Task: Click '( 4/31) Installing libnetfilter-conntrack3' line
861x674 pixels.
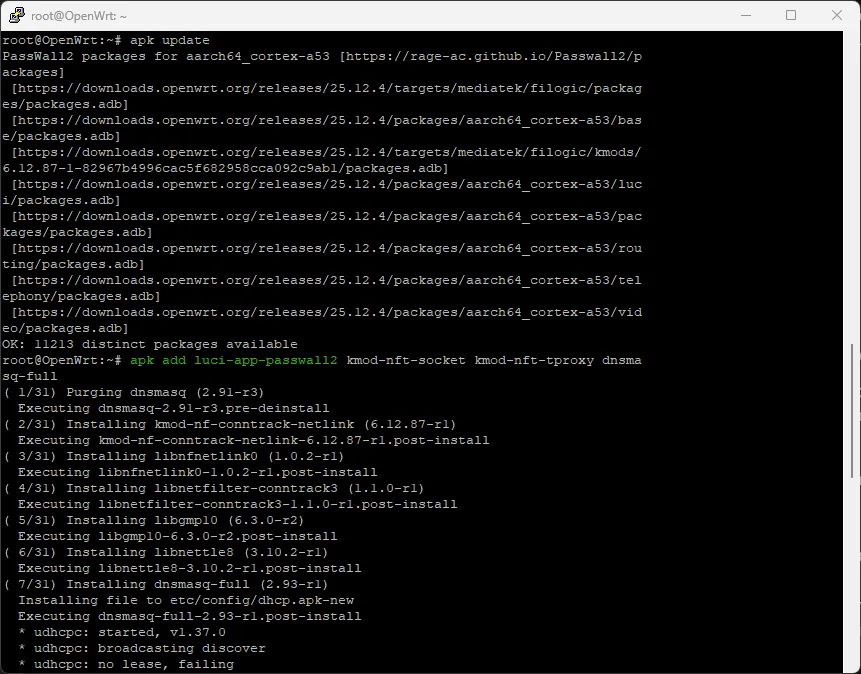Action: (213, 488)
